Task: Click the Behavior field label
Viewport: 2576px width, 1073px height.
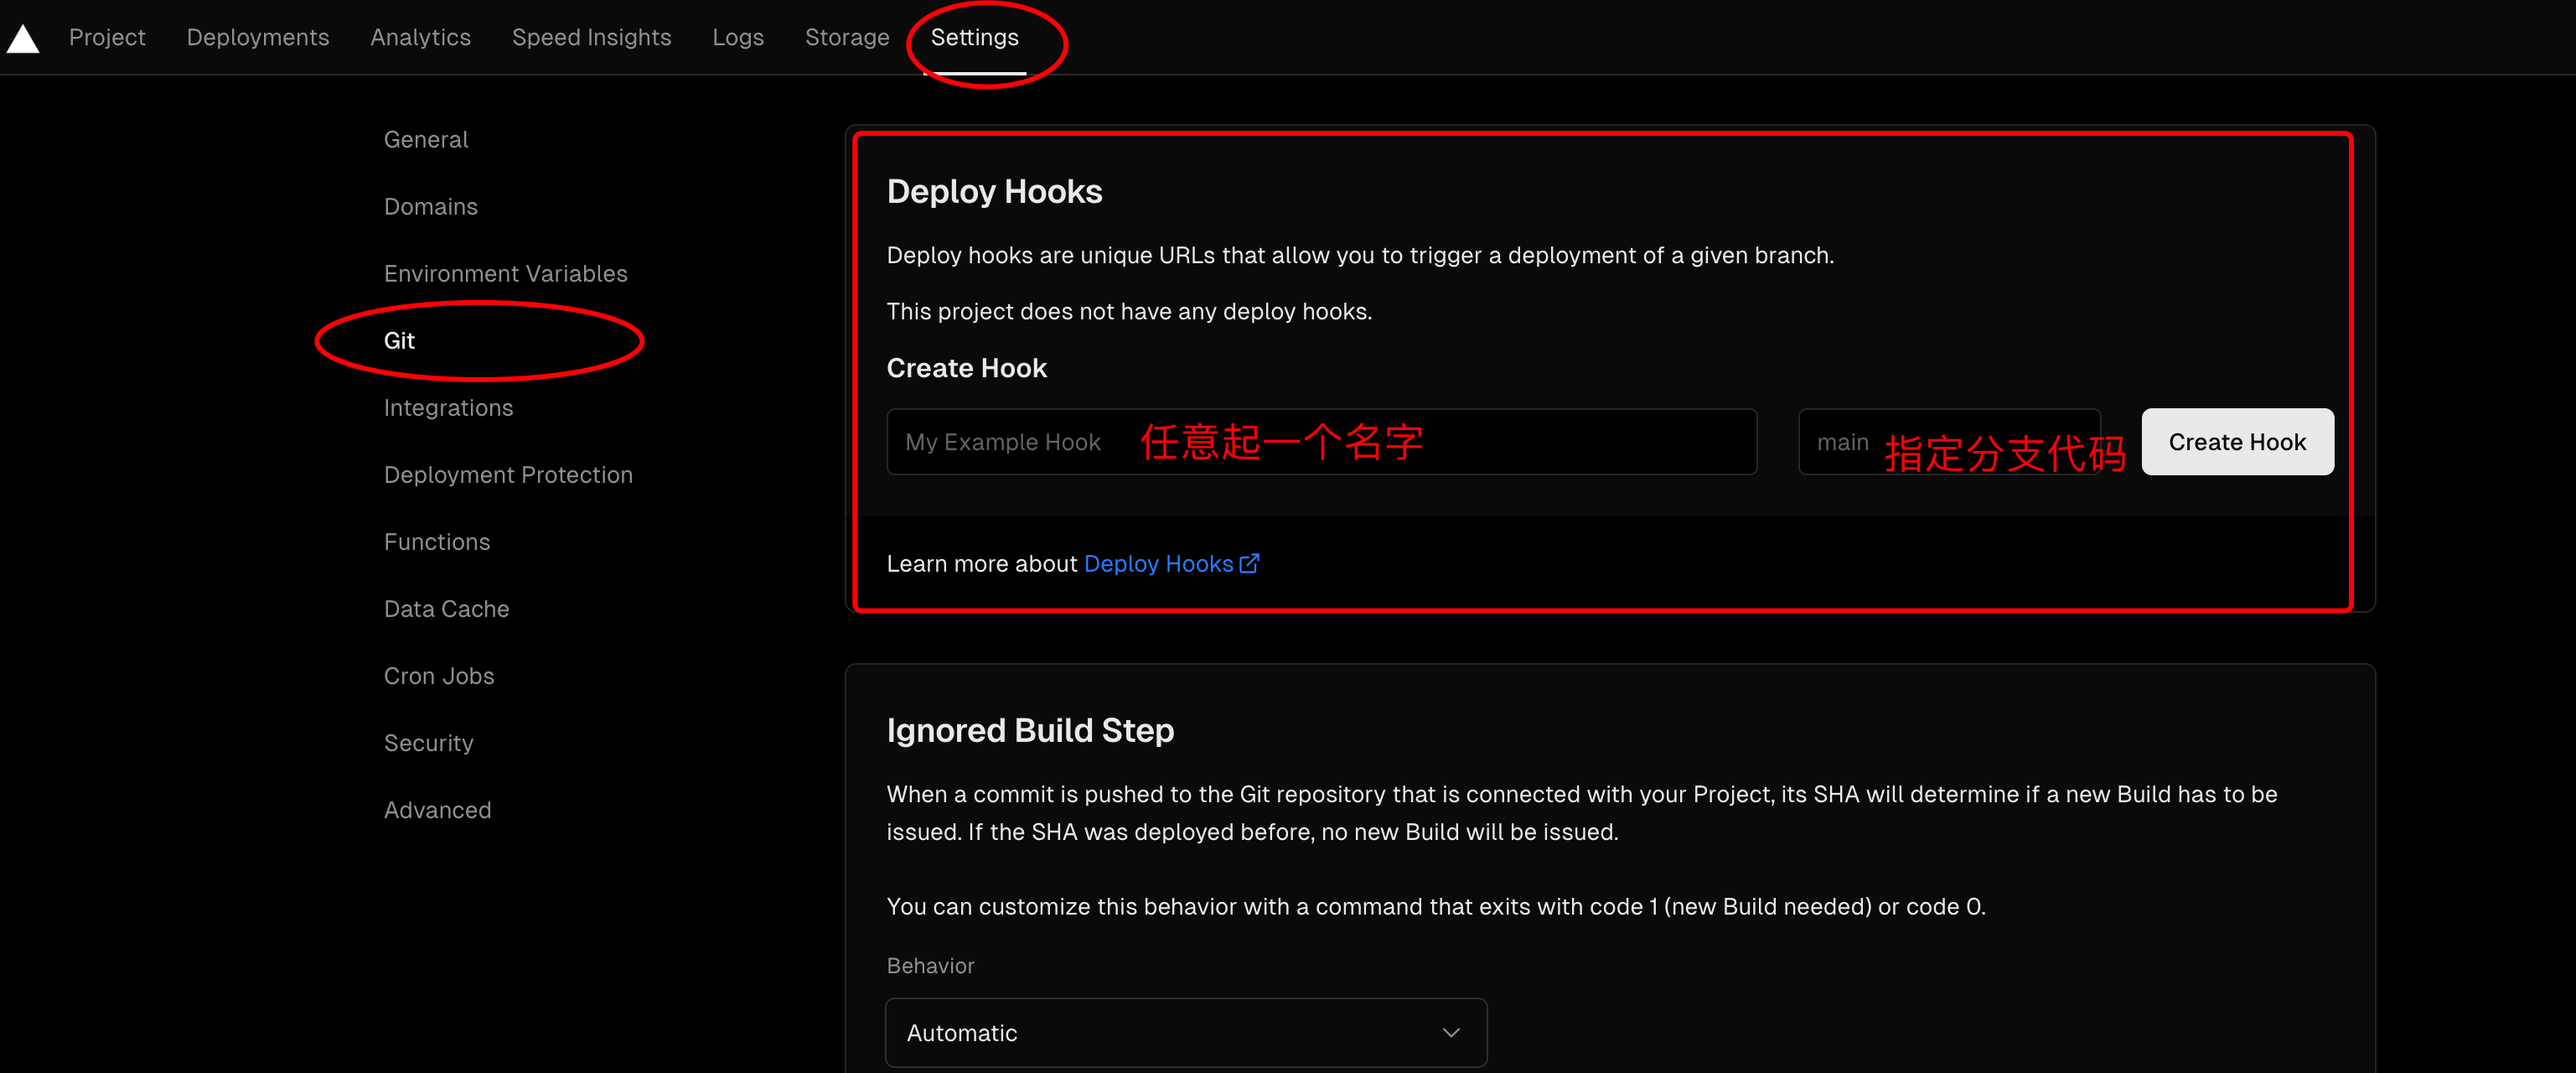Action: [x=930, y=966]
